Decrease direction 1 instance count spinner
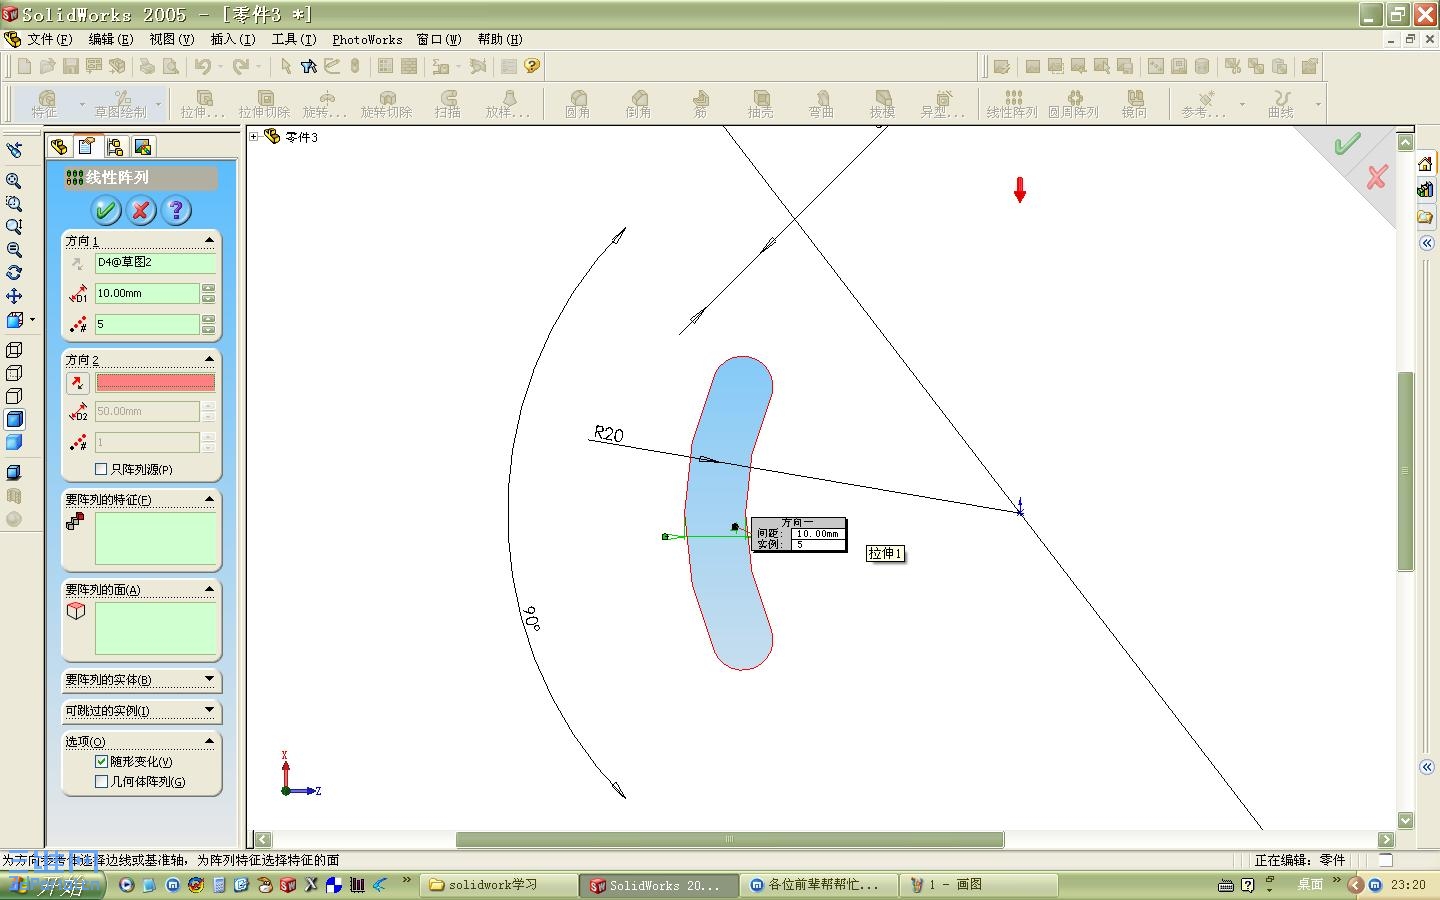 [208, 329]
